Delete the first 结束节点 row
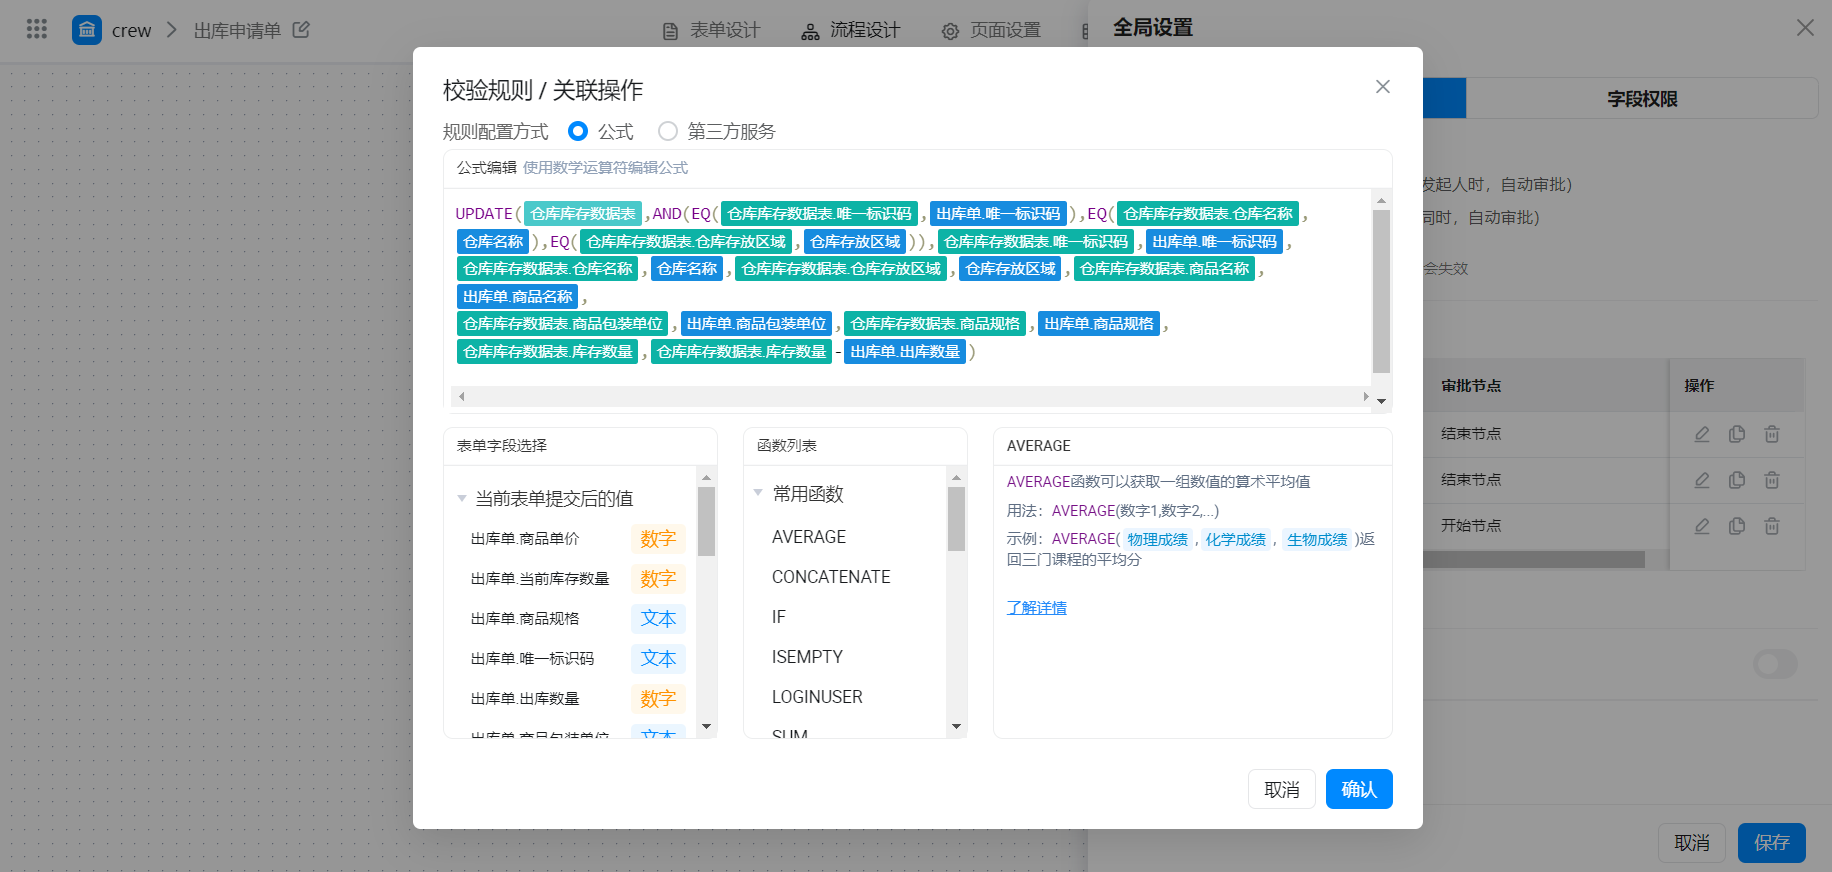The image size is (1832, 872). (x=1772, y=434)
